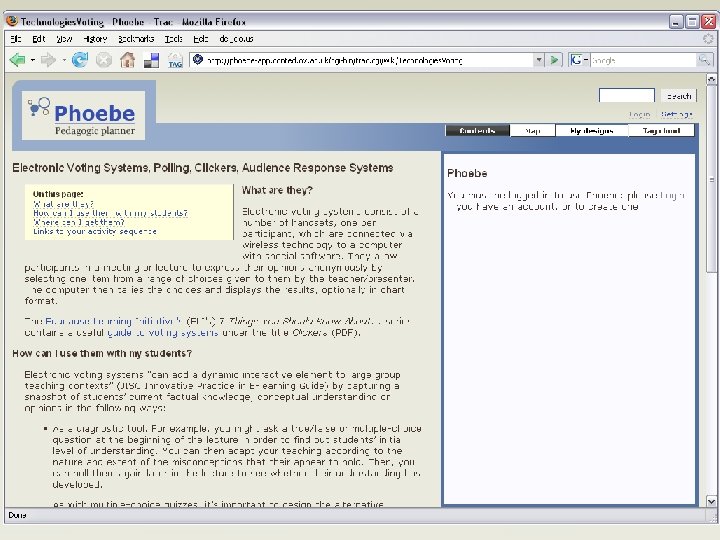Open the del.icio.us menu
The width and height of the screenshot is (720, 540).
(236, 39)
